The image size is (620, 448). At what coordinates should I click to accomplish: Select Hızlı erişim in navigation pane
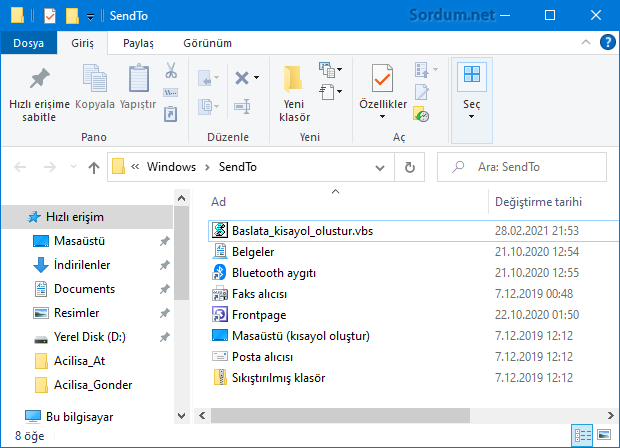87,217
